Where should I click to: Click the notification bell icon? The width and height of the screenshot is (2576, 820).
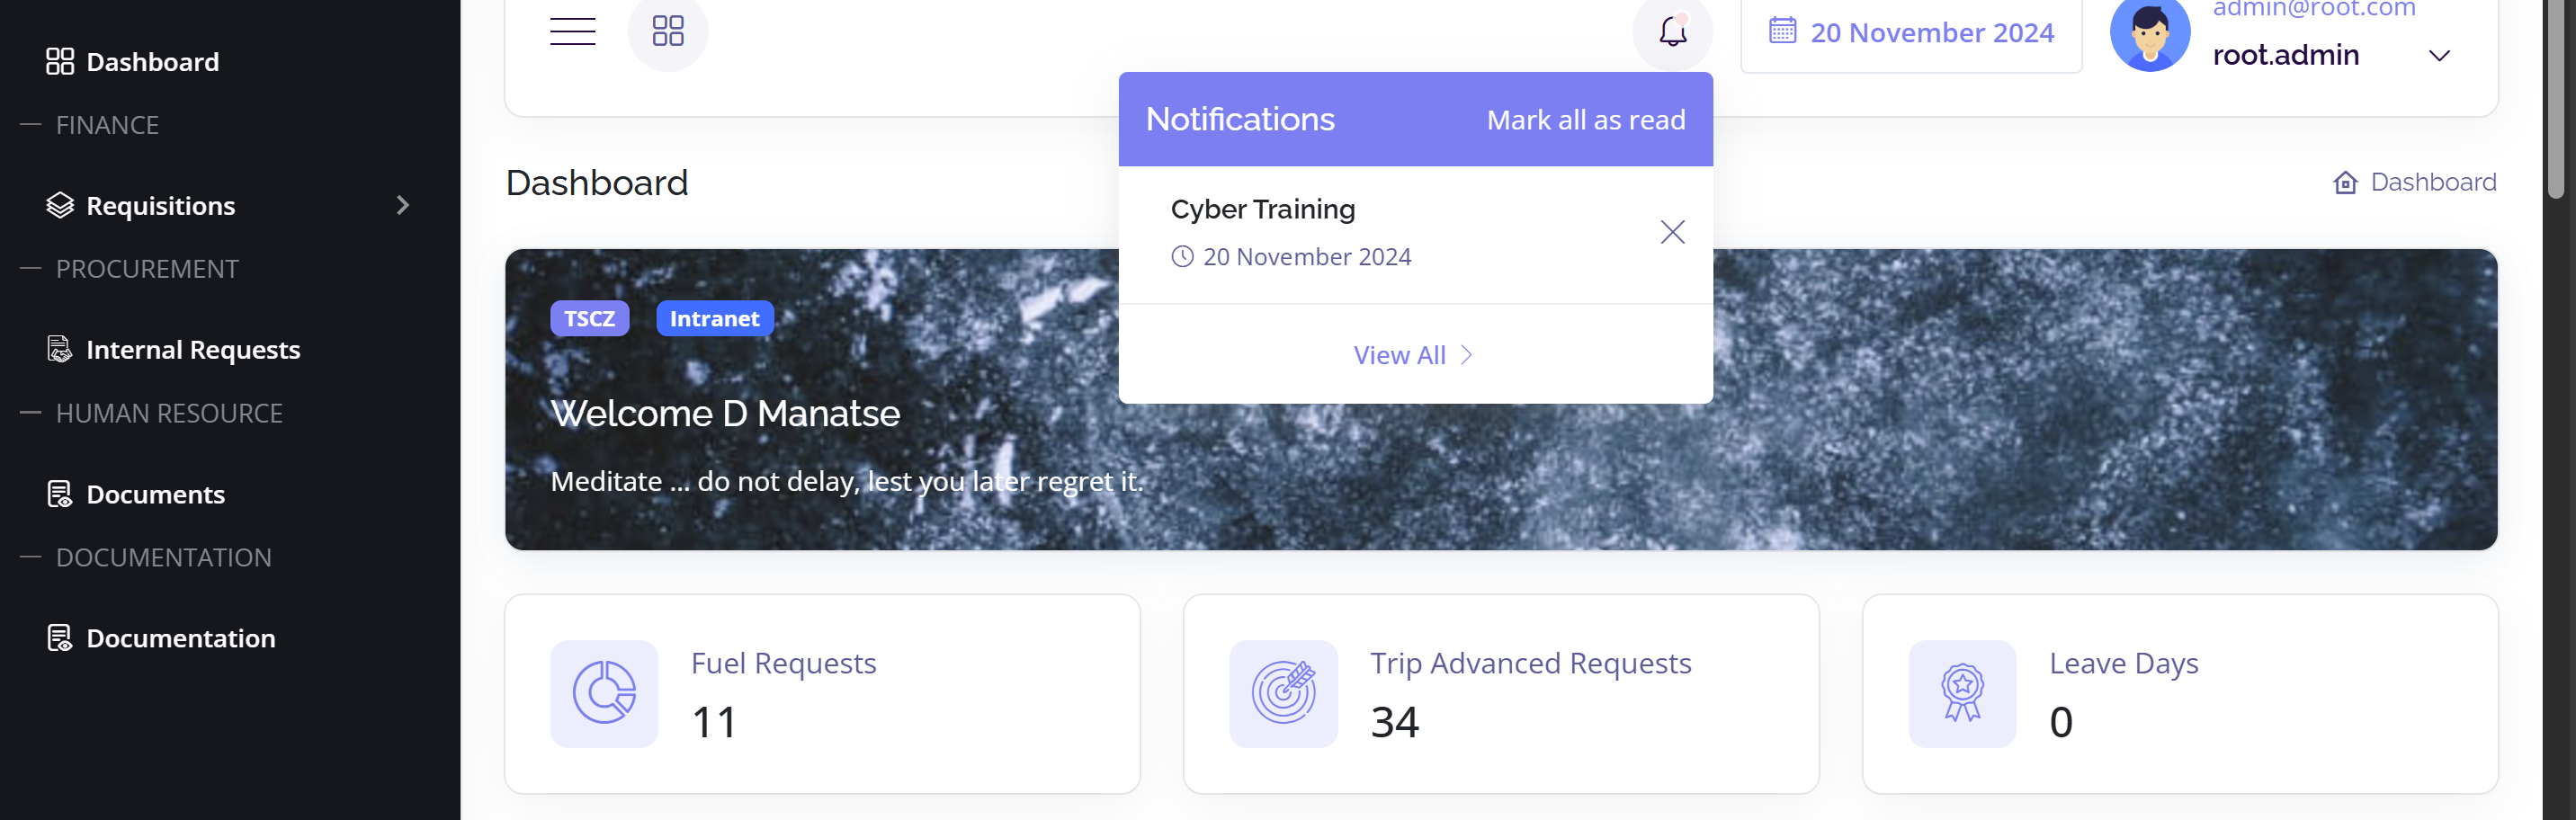click(x=1672, y=32)
